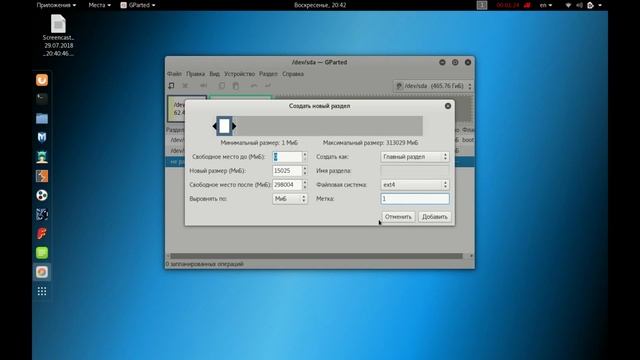Open the power/system menu in top bar
Image resolution: width=640 pixels, height=360 pixels.
click(x=594, y=5)
